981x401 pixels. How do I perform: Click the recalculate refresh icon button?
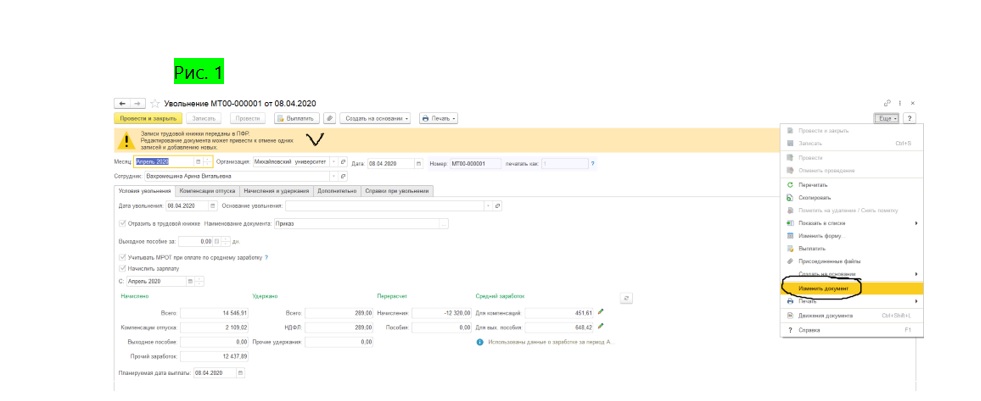(x=626, y=297)
